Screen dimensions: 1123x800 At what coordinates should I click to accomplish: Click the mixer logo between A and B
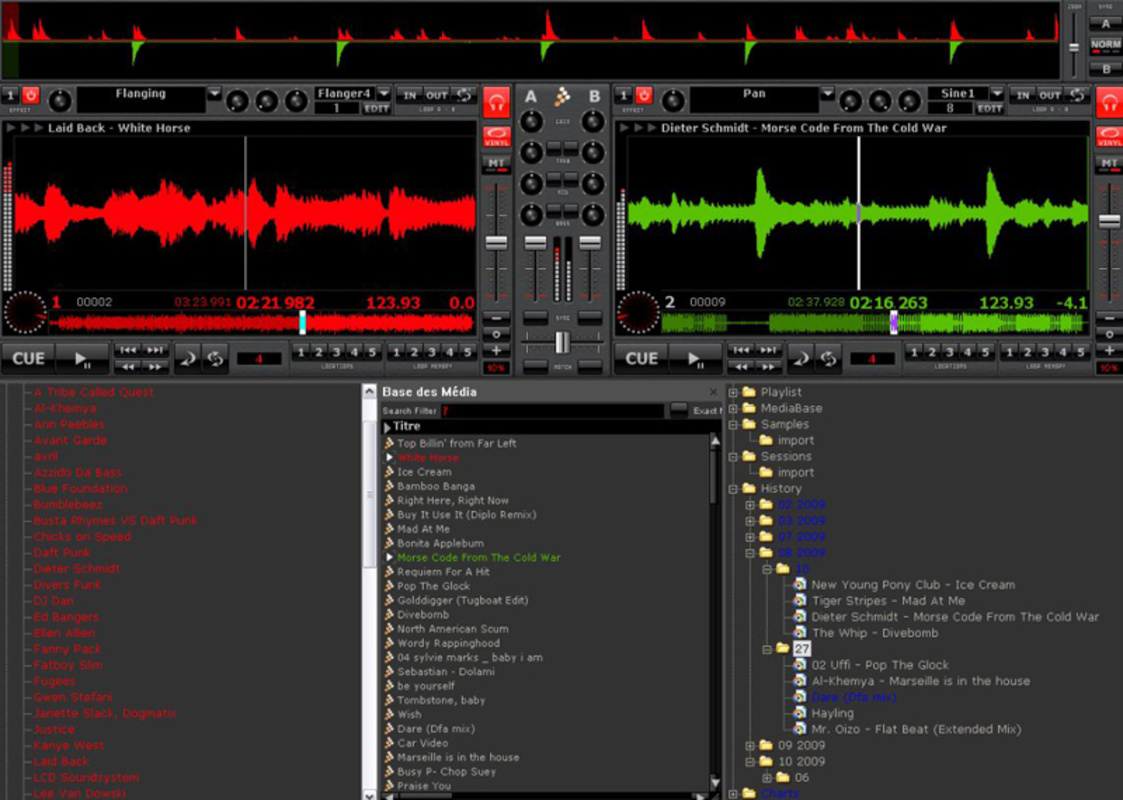coord(563,96)
